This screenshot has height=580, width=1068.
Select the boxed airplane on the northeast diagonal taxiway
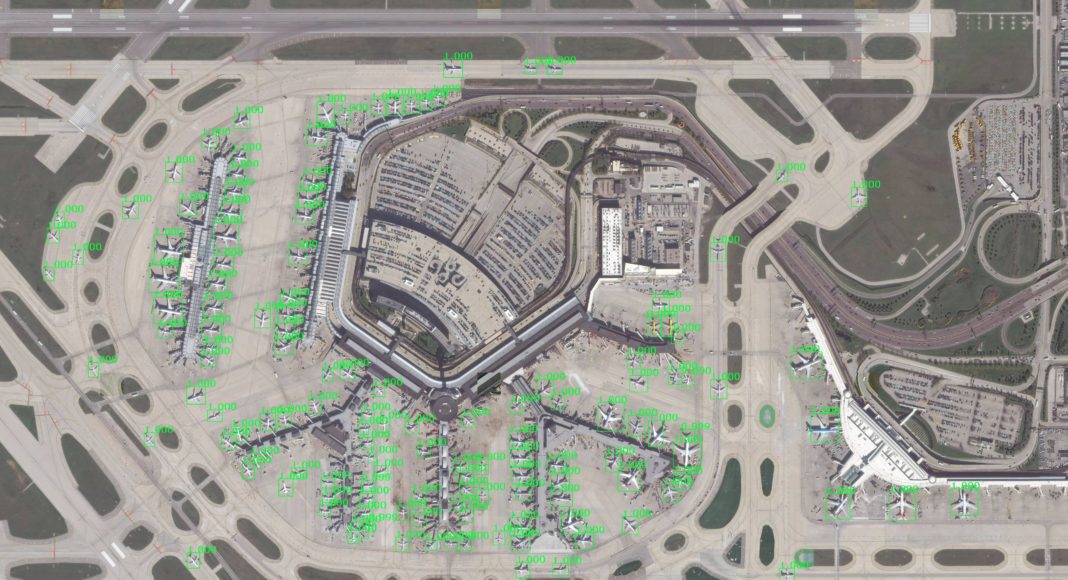[783, 175]
